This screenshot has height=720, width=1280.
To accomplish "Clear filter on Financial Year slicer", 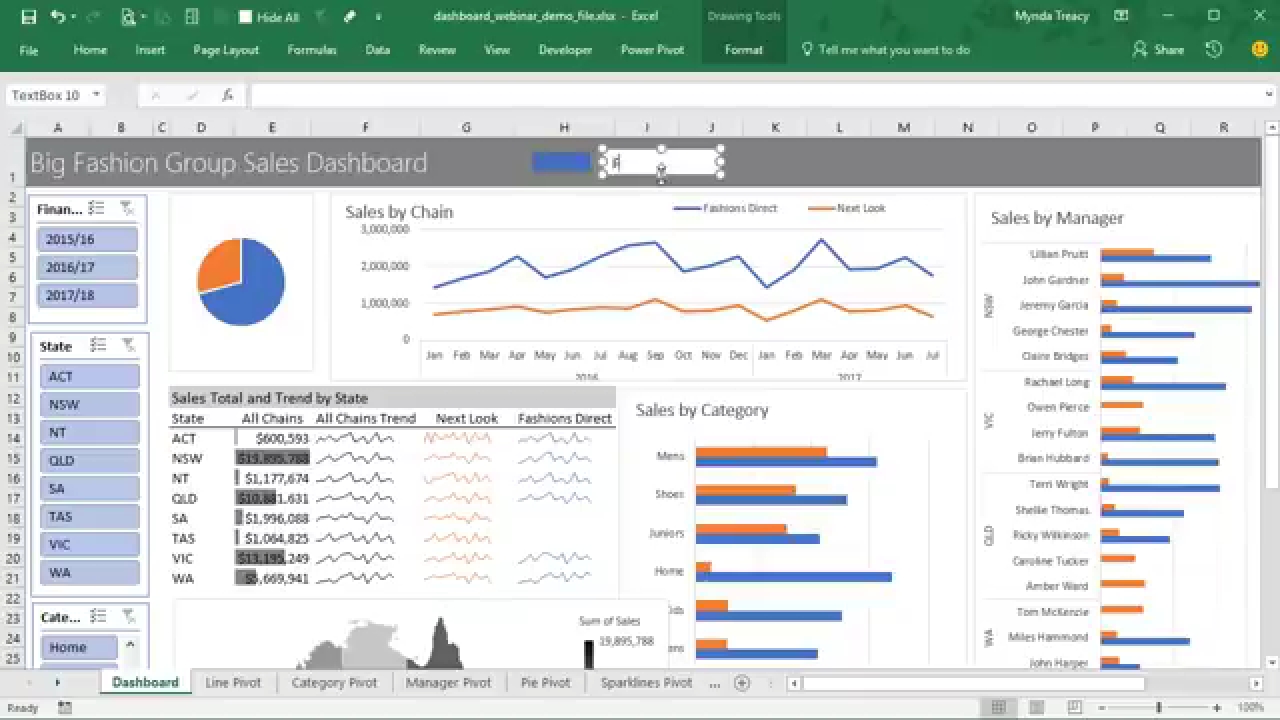I will pos(127,208).
